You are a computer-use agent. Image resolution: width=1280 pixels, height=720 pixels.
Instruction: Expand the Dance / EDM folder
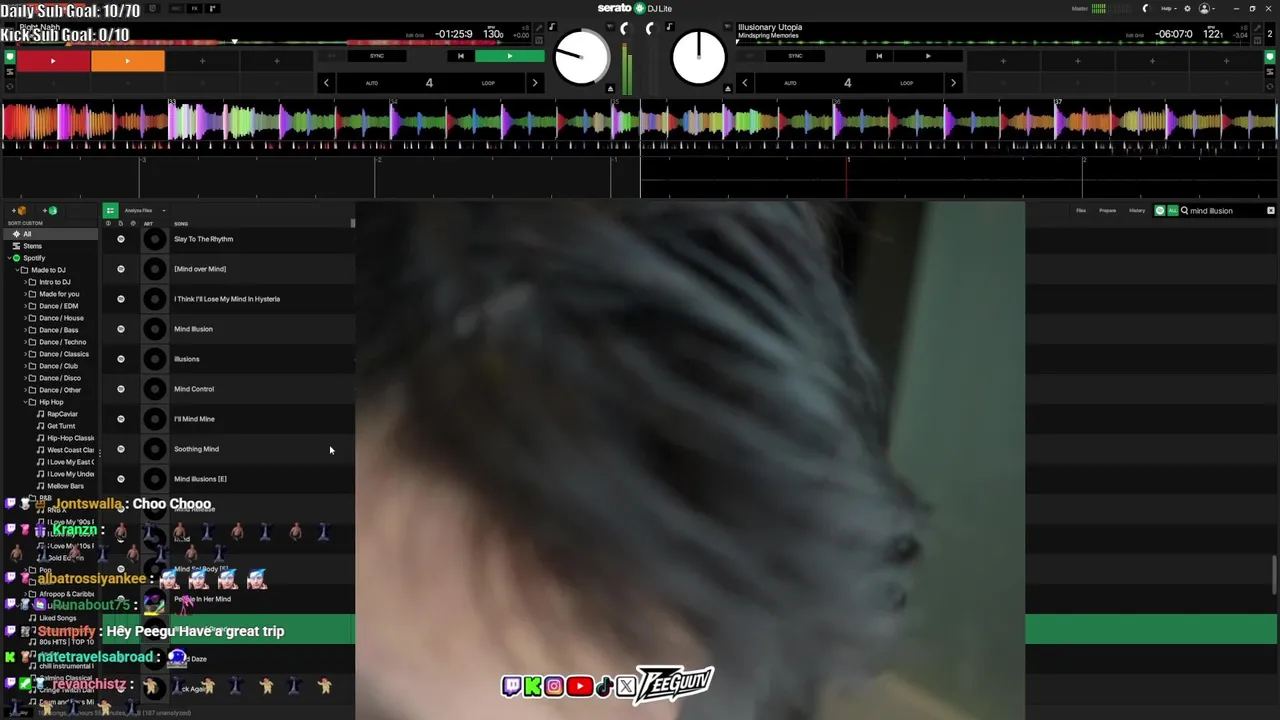(x=25, y=306)
